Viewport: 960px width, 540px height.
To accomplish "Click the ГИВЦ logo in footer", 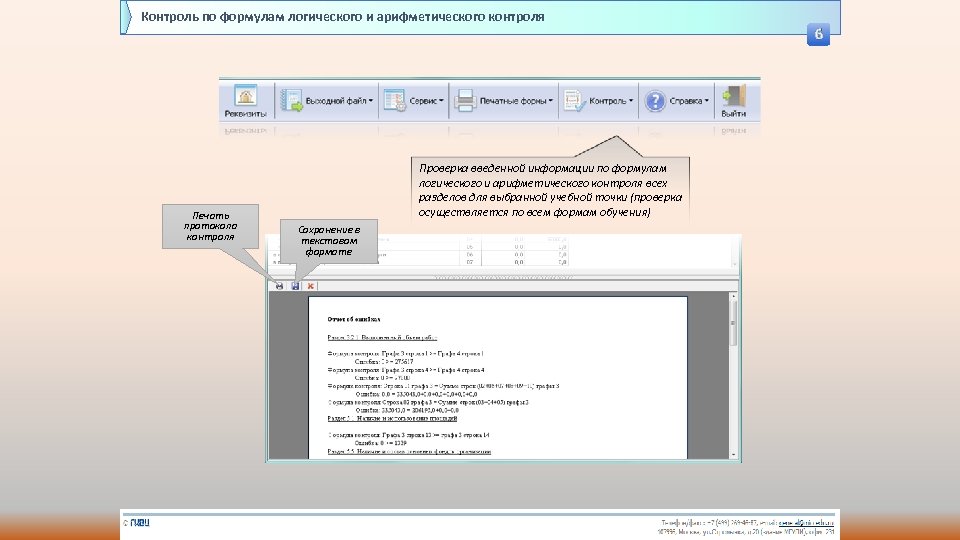I will click(139, 522).
